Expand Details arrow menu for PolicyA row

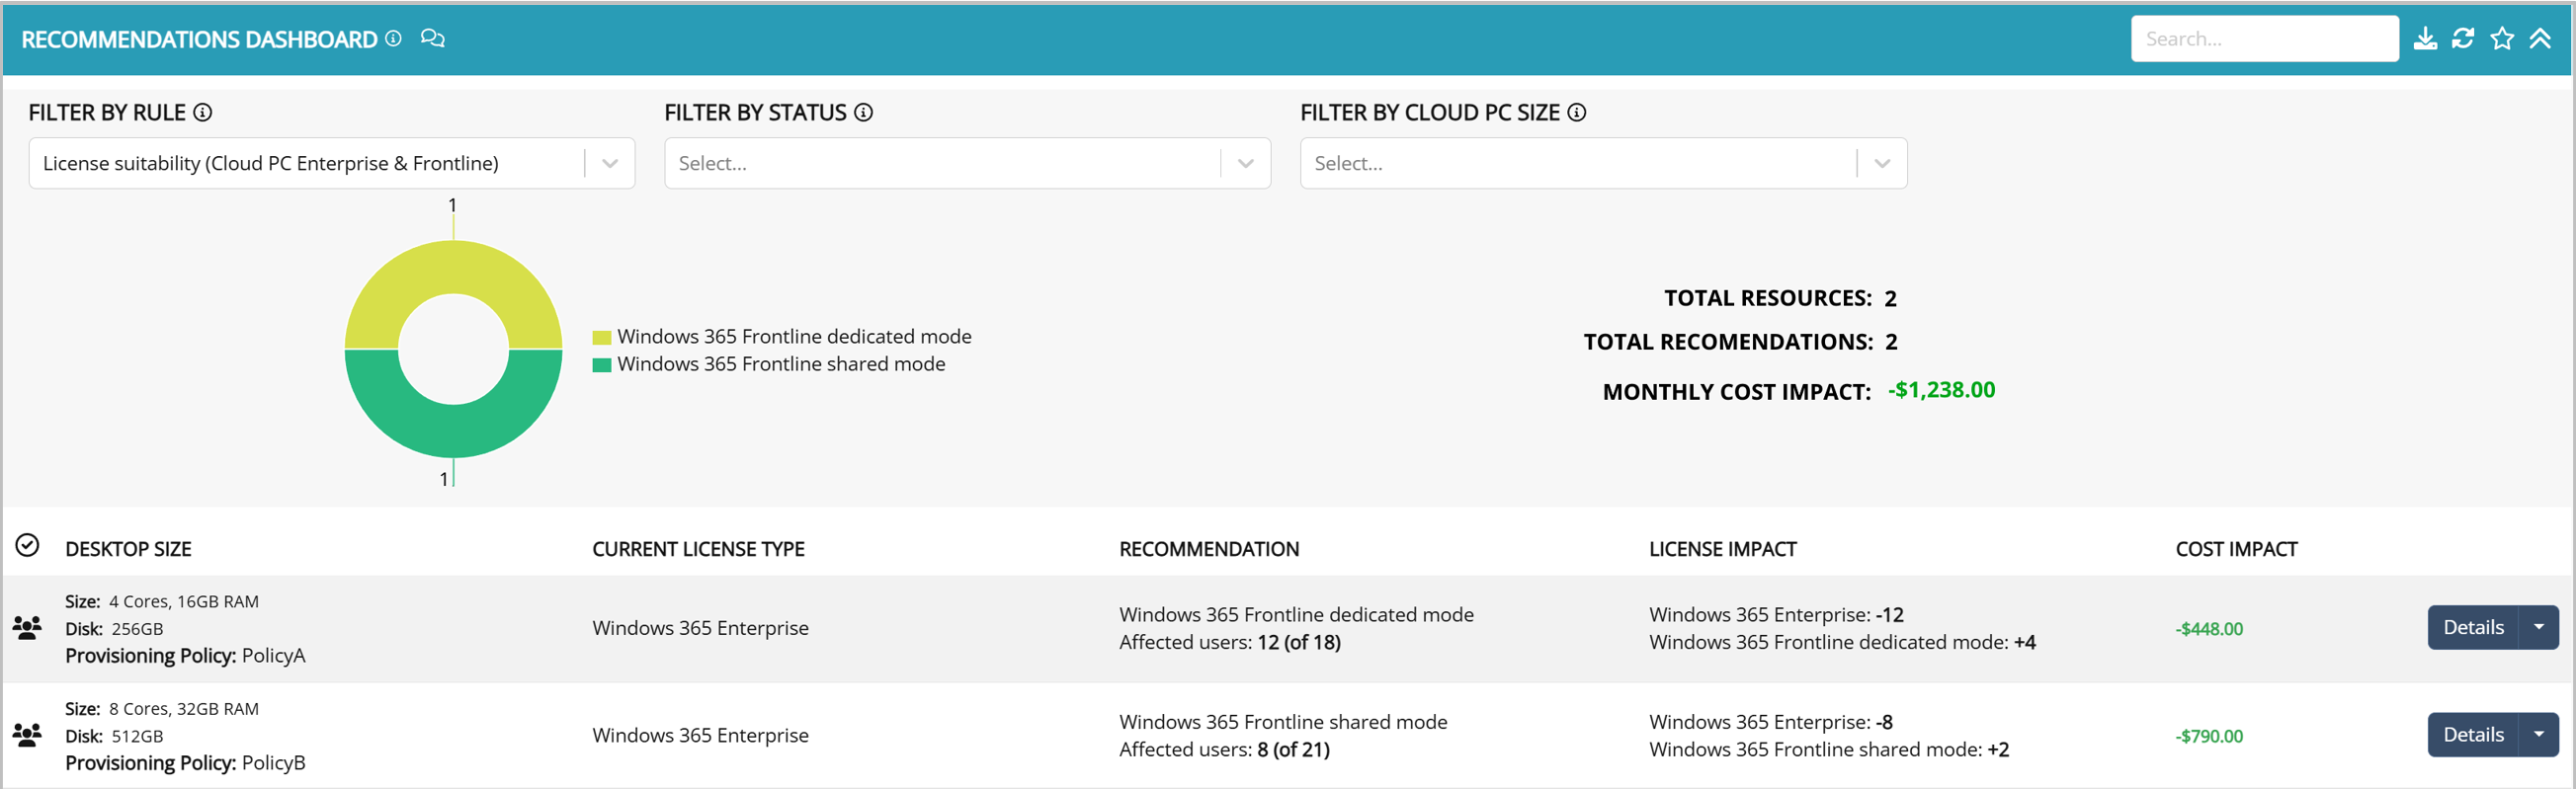coord(2538,628)
